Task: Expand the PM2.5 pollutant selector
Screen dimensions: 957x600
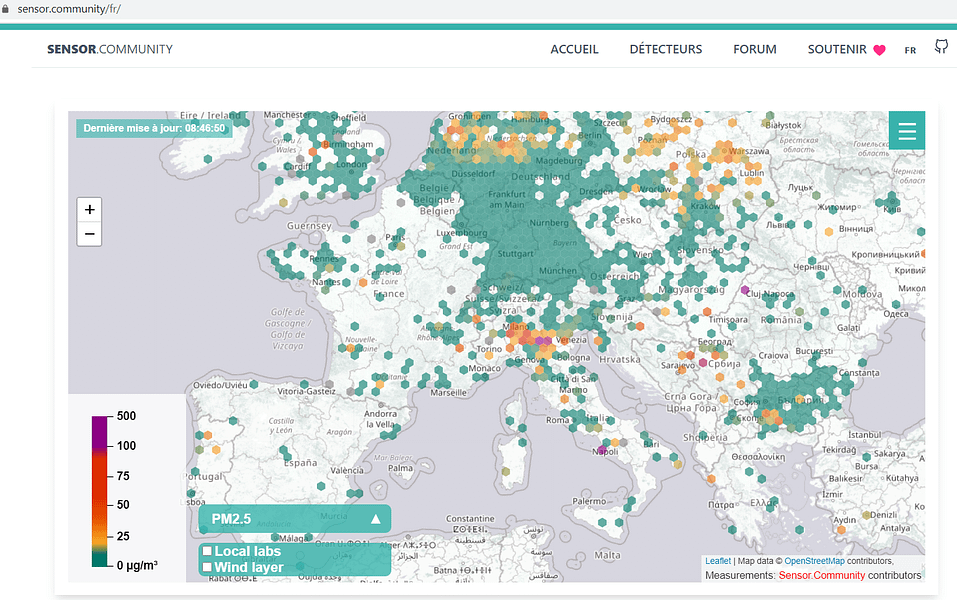Action: [x=295, y=519]
